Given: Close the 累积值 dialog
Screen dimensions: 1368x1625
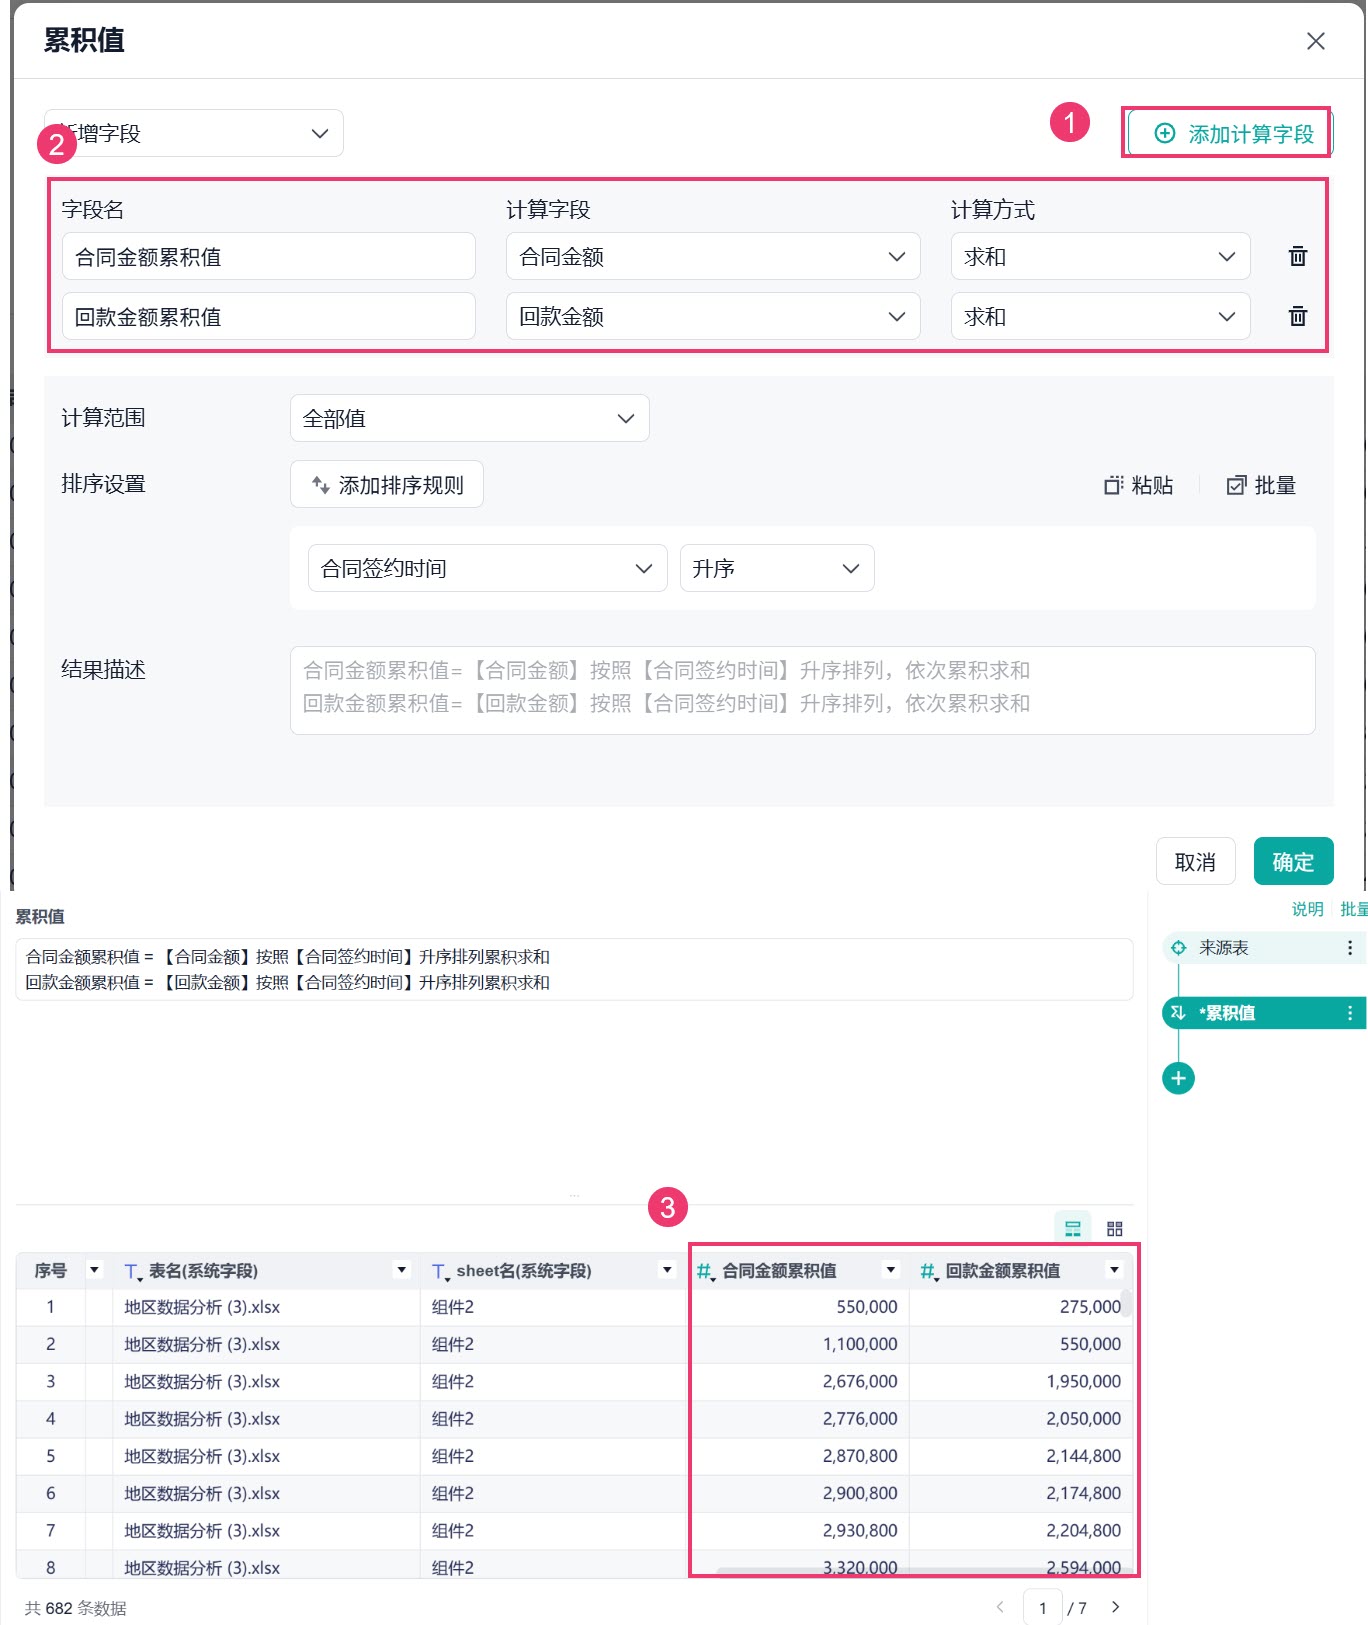Looking at the screenshot, I should (1315, 41).
